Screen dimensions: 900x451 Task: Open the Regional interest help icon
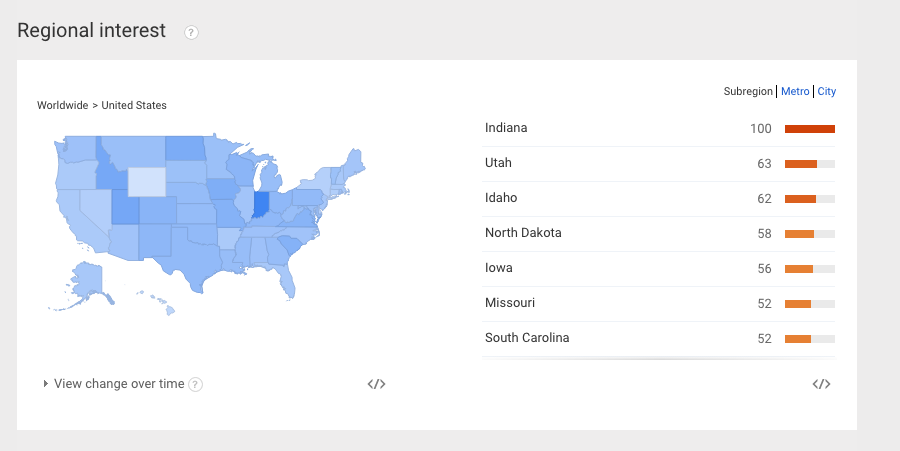pyautogui.click(x=191, y=33)
